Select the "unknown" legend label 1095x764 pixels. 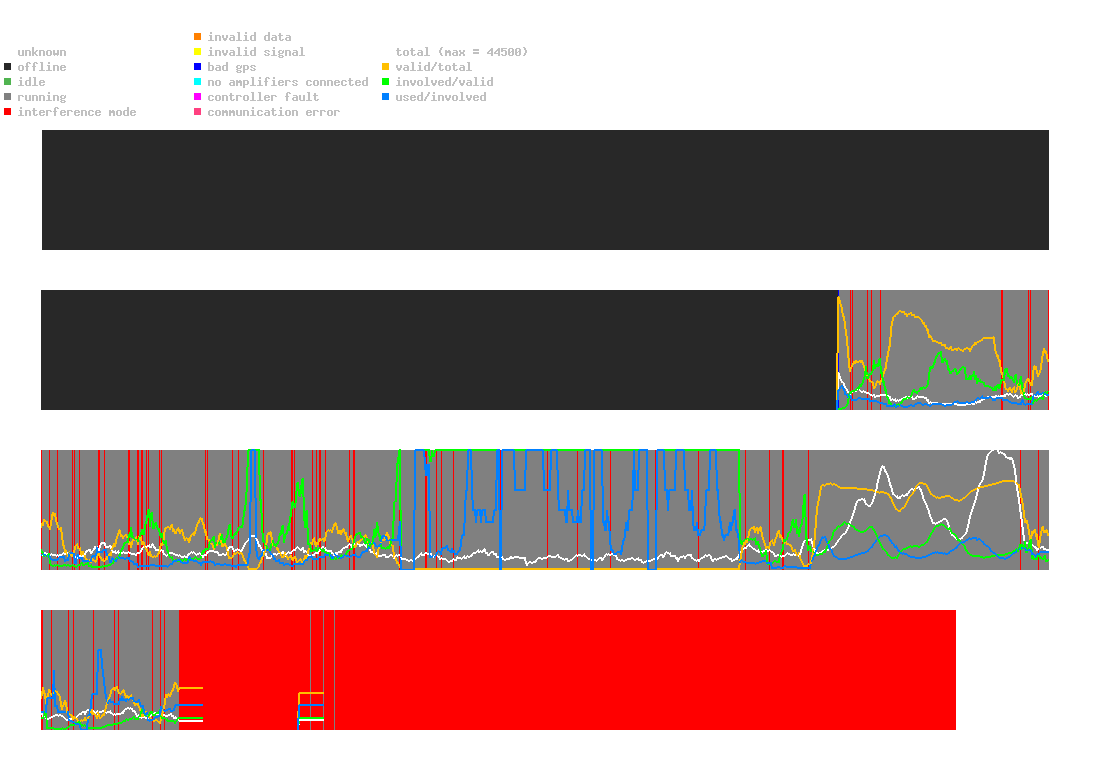pyautogui.click(x=42, y=52)
